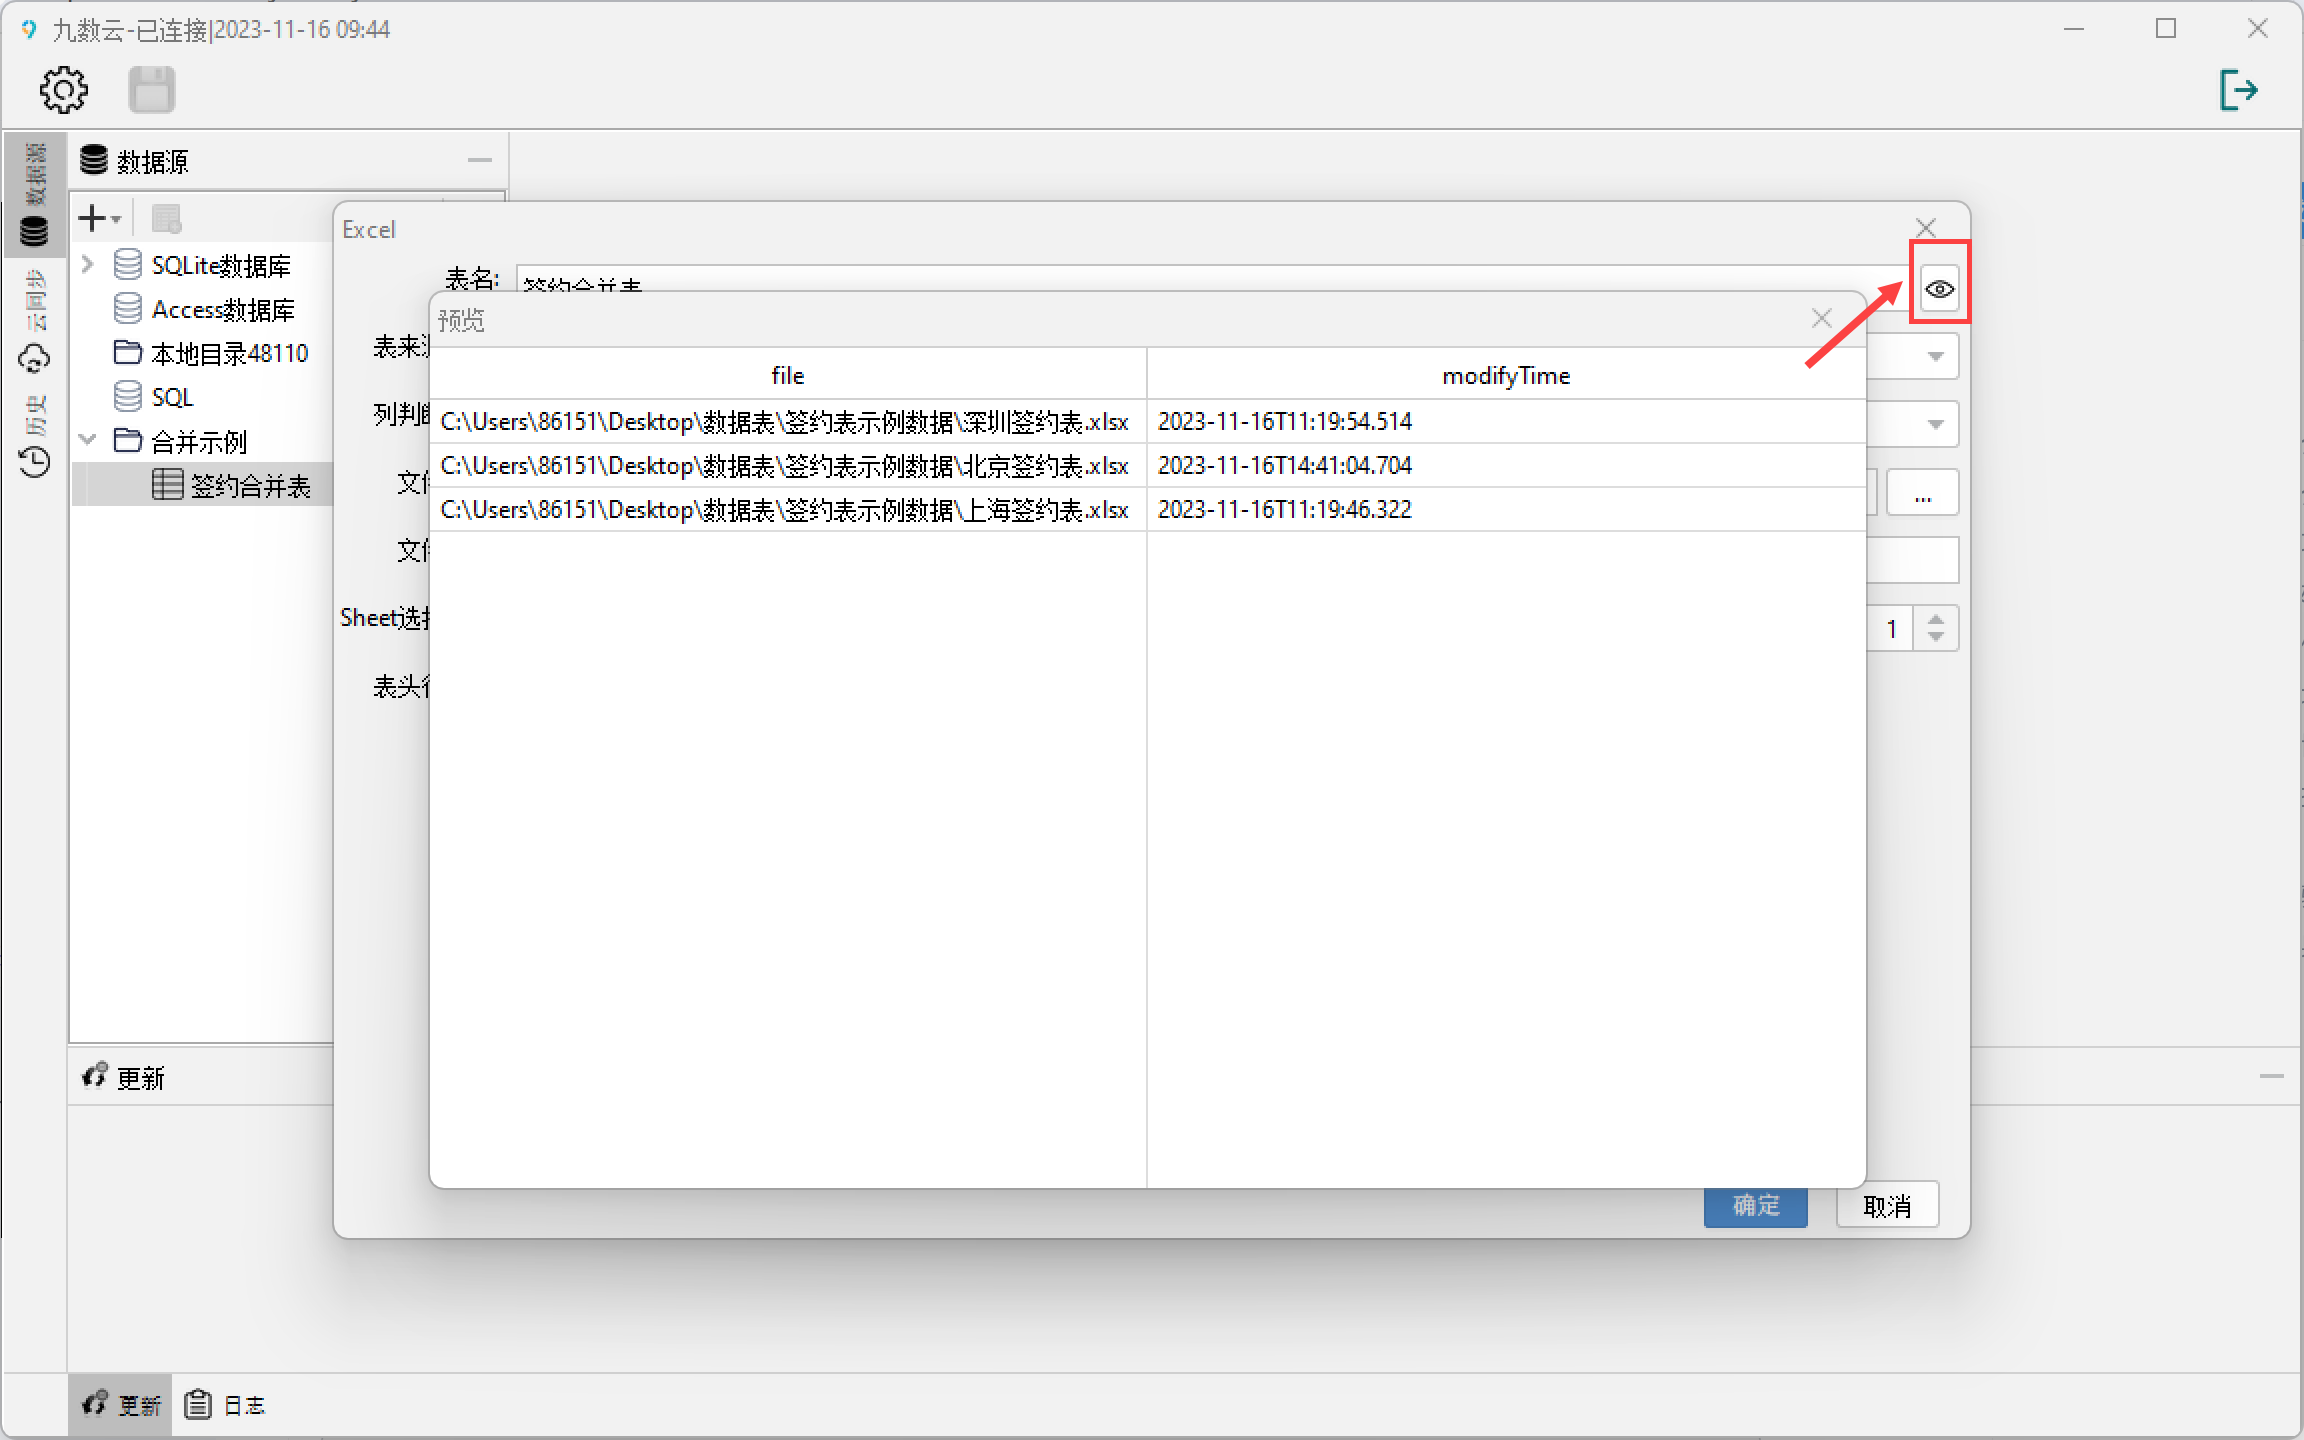The height and width of the screenshot is (1440, 2304).
Task: Switch to the 更新 bottom tab
Action: [x=122, y=1405]
